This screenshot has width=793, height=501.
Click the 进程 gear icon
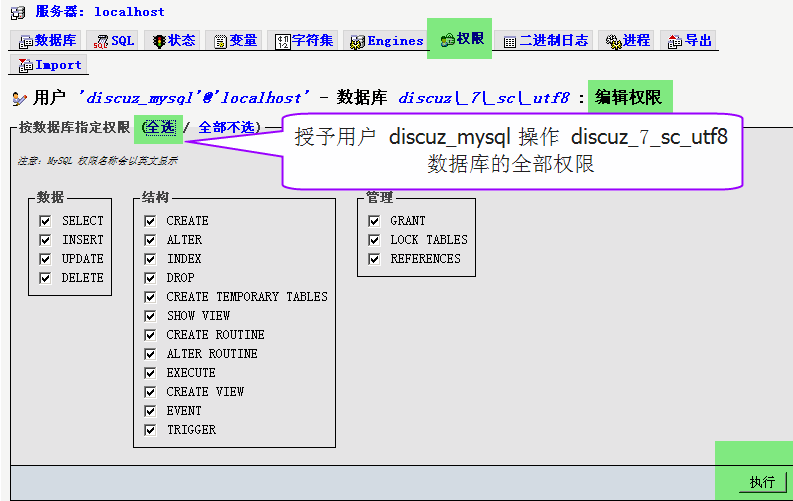(613, 42)
